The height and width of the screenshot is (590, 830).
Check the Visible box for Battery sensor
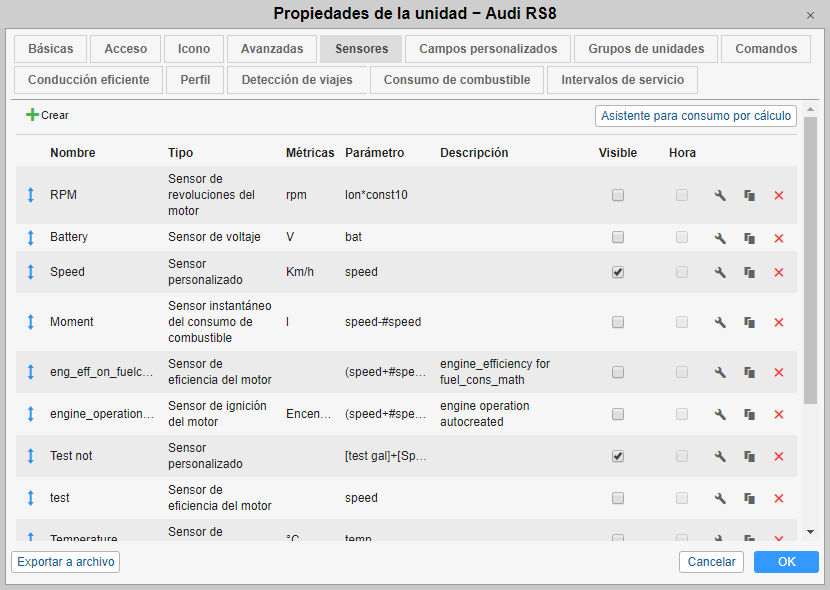coord(618,237)
